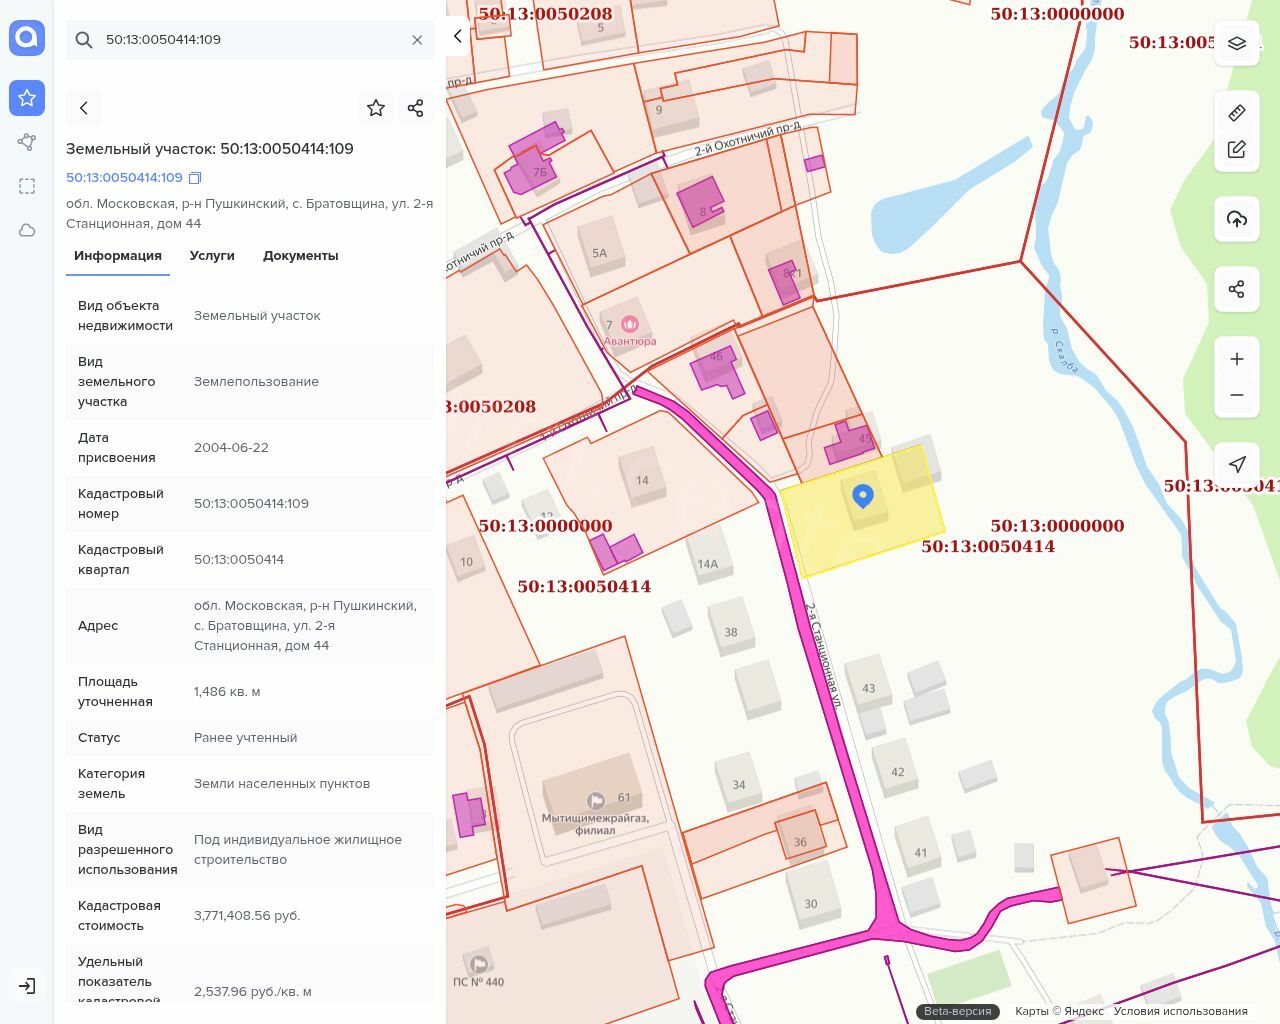Switch to the Услуги tab

click(x=212, y=256)
